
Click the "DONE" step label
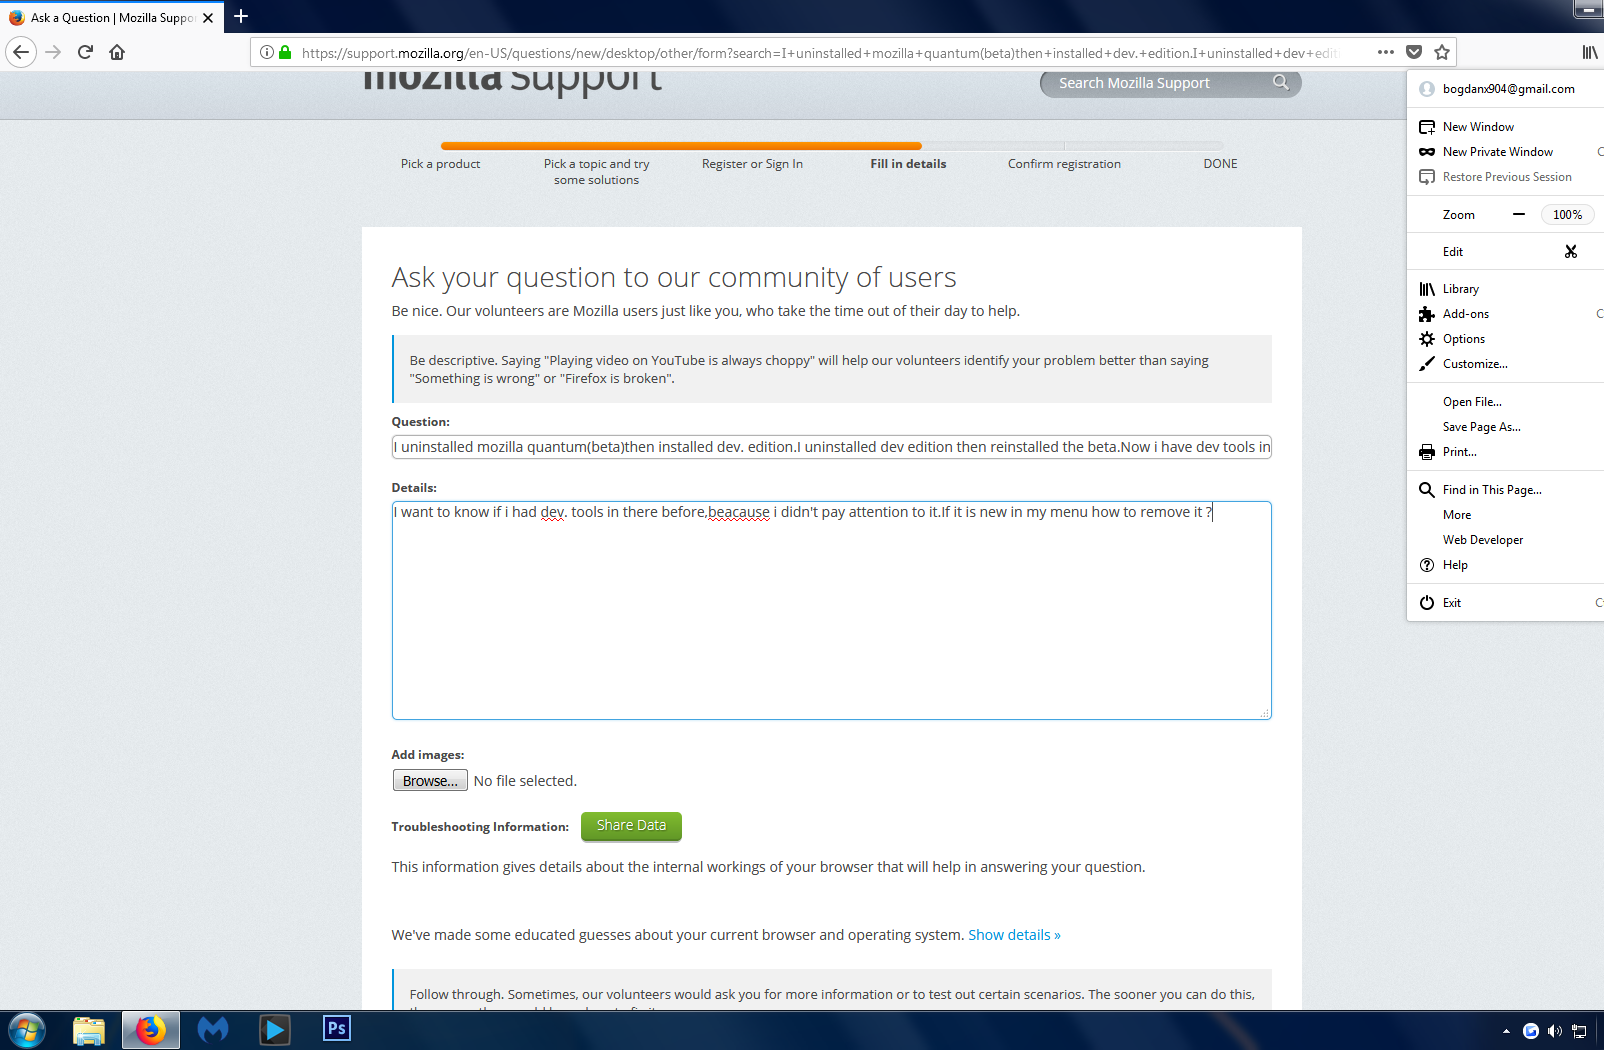pos(1220,164)
